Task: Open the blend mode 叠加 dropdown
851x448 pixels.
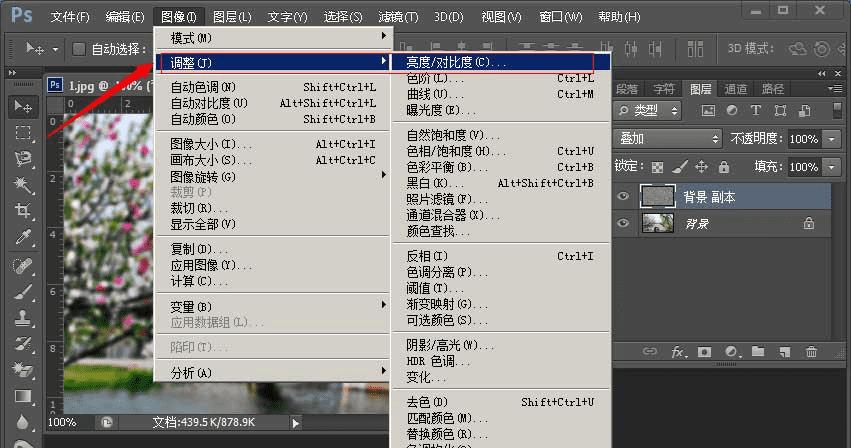Action: coord(668,138)
